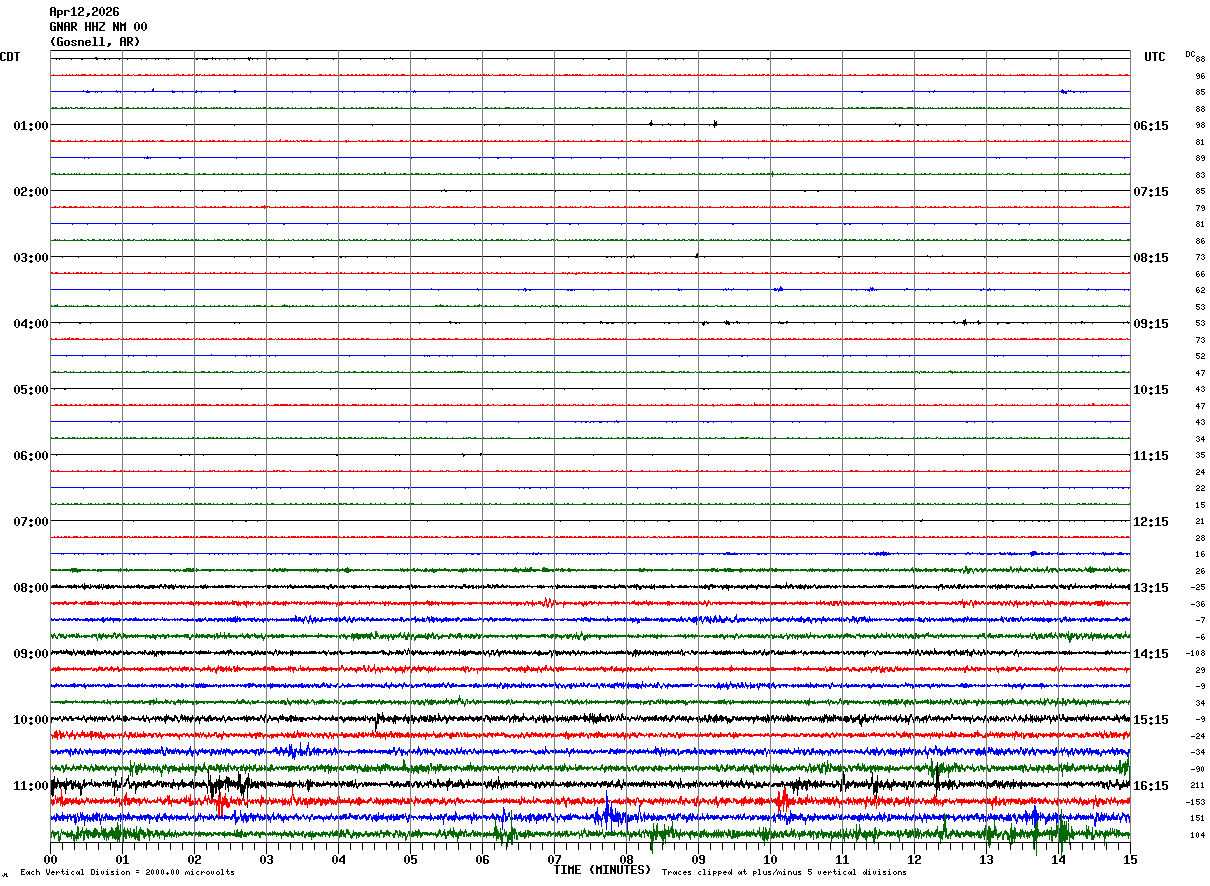Viewport: 1210px width, 886px height.
Task: Select the 09:00 CDT hour label
Action: click(x=31, y=654)
